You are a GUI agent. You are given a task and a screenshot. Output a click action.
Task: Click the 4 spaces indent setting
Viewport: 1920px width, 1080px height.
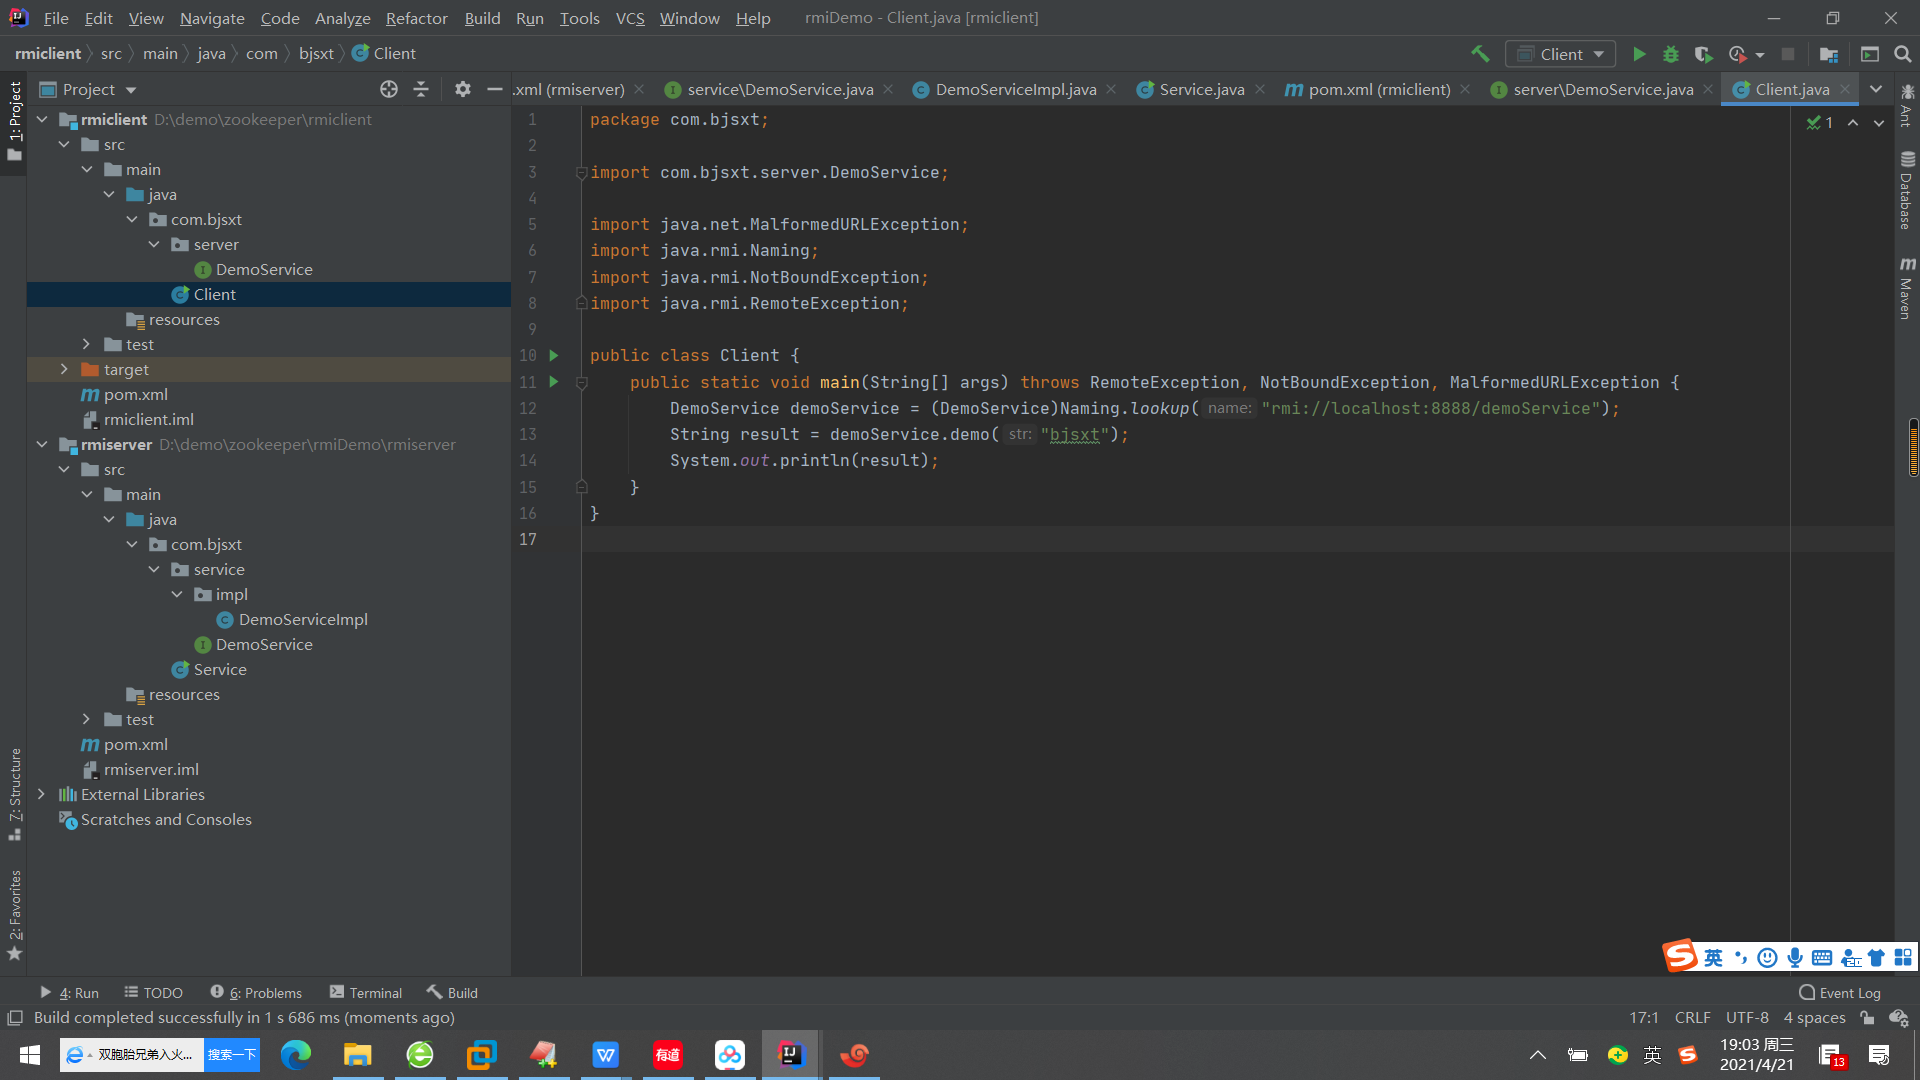[x=1814, y=1018]
